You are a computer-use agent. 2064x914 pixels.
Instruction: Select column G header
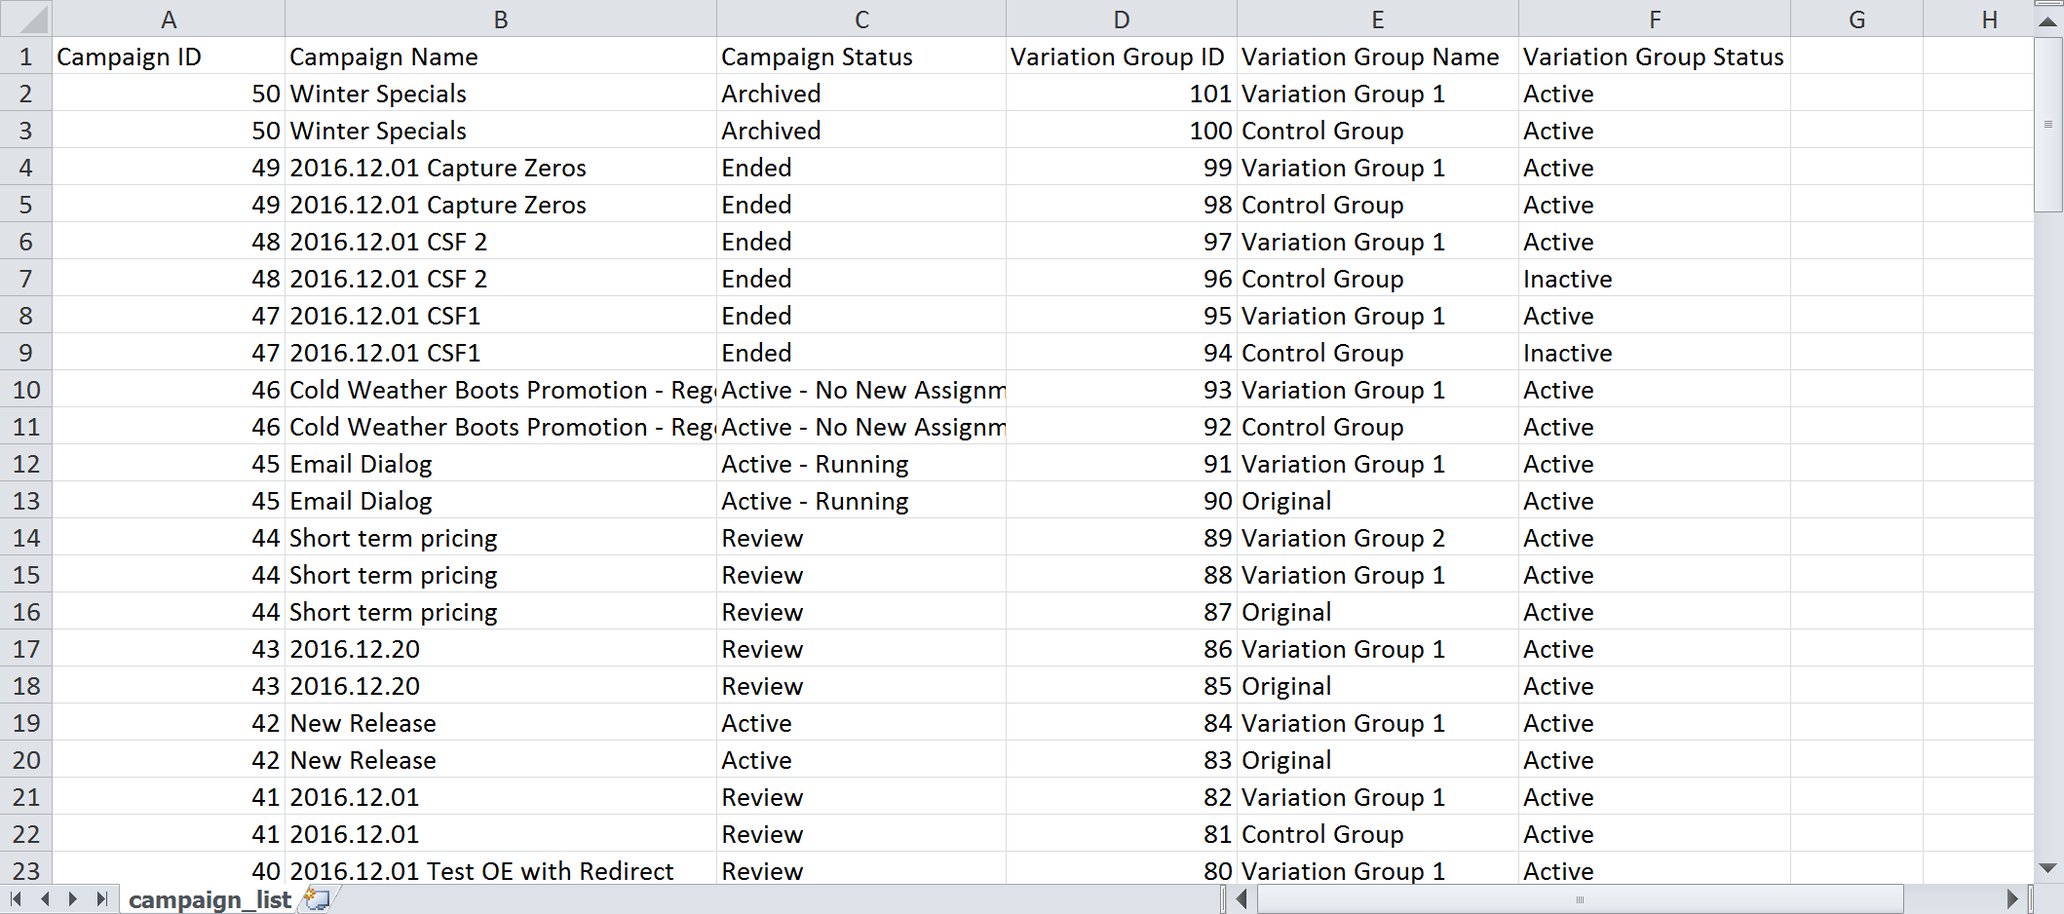(1856, 19)
